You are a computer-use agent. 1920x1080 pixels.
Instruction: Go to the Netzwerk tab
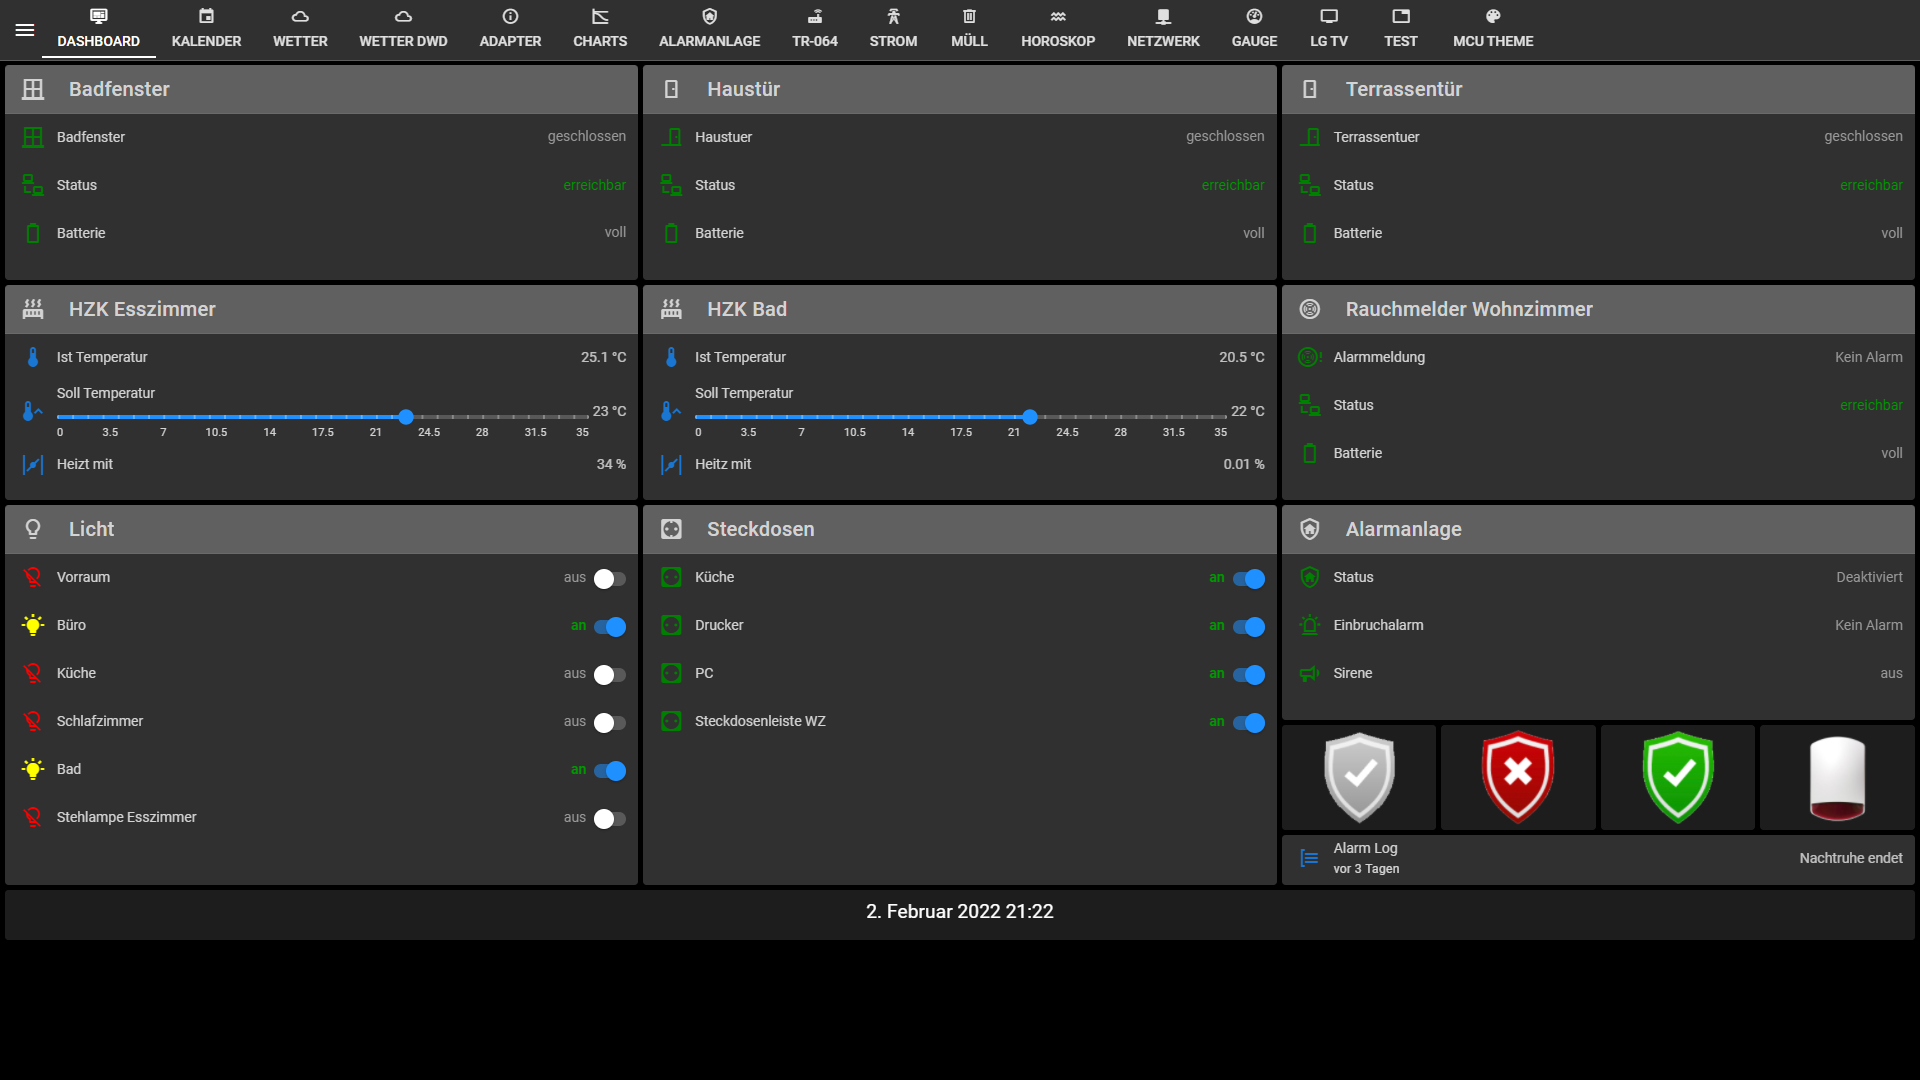click(x=1163, y=29)
